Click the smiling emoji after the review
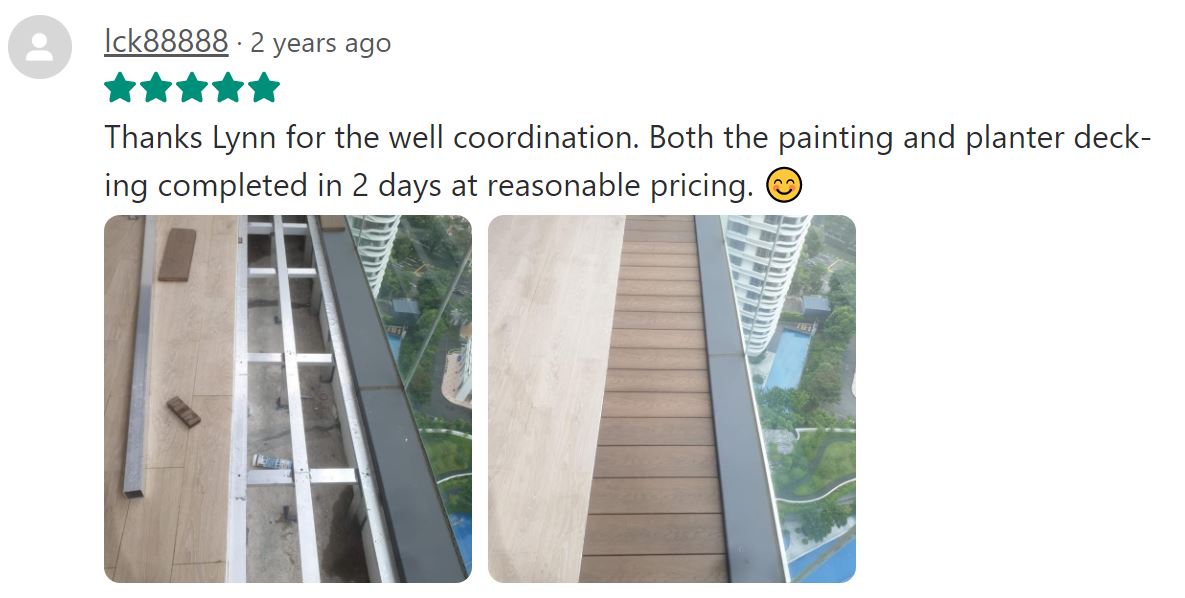Image resolution: width=1185 pixels, height=598 pixels. point(784,185)
